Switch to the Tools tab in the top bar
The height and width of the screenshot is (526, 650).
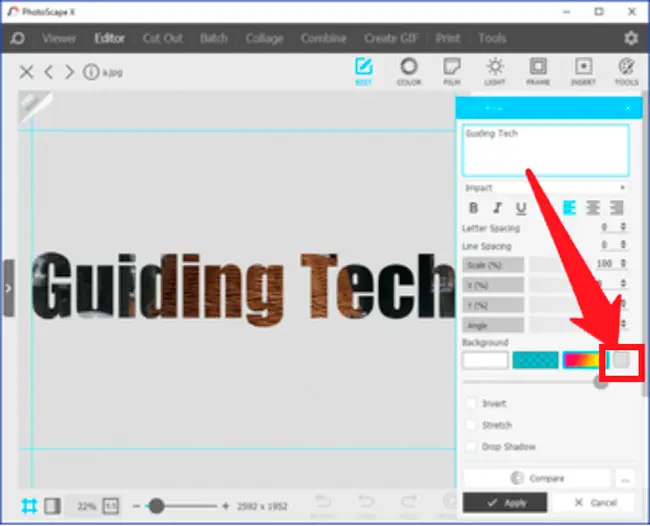pos(492,38)
